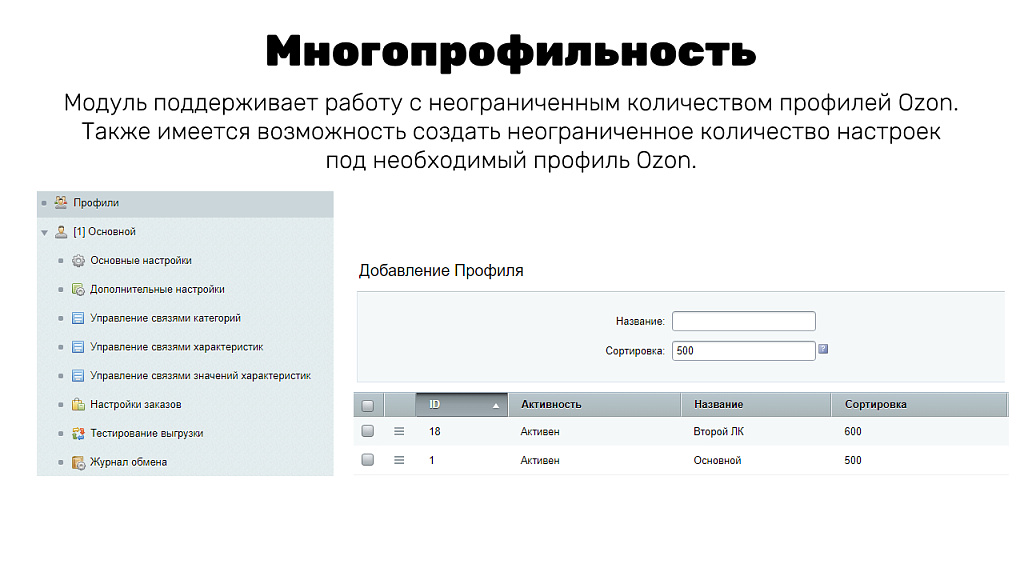Click the Дополнительные настройки icon
Viewport: 1024px width, 576px height.
click(x=79, y=289)
